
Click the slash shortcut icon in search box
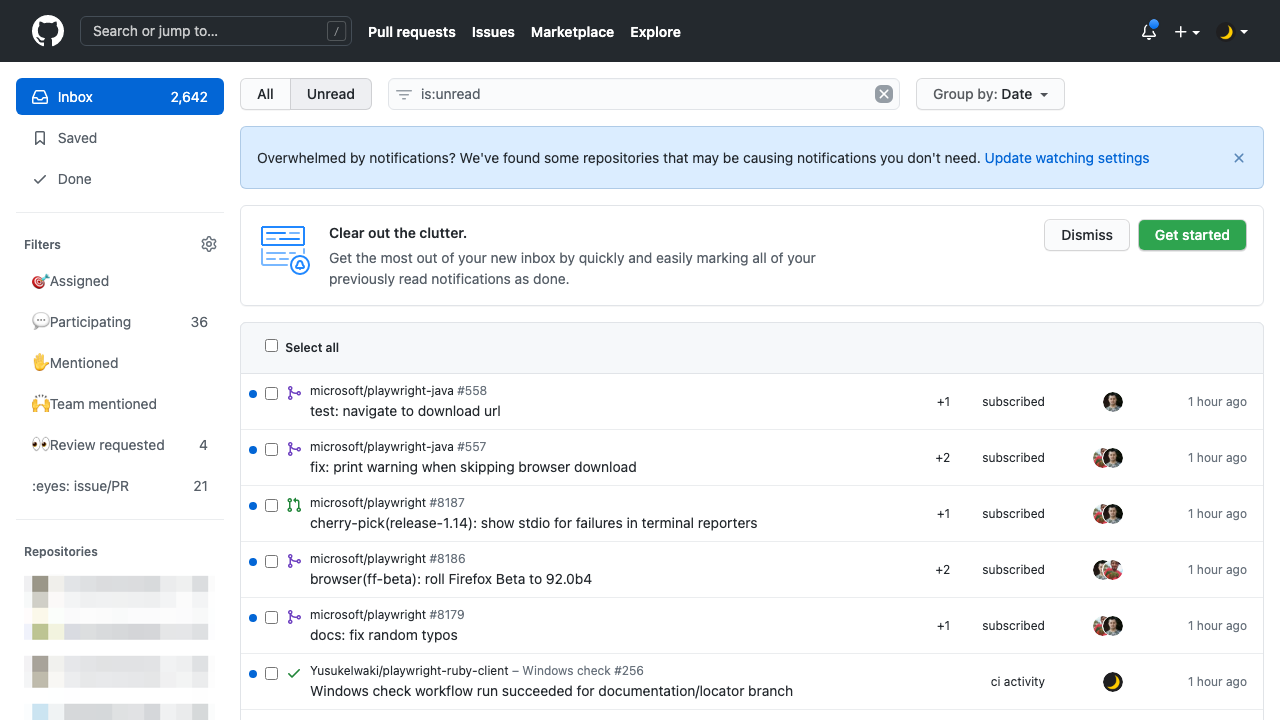tap(337, 31)
